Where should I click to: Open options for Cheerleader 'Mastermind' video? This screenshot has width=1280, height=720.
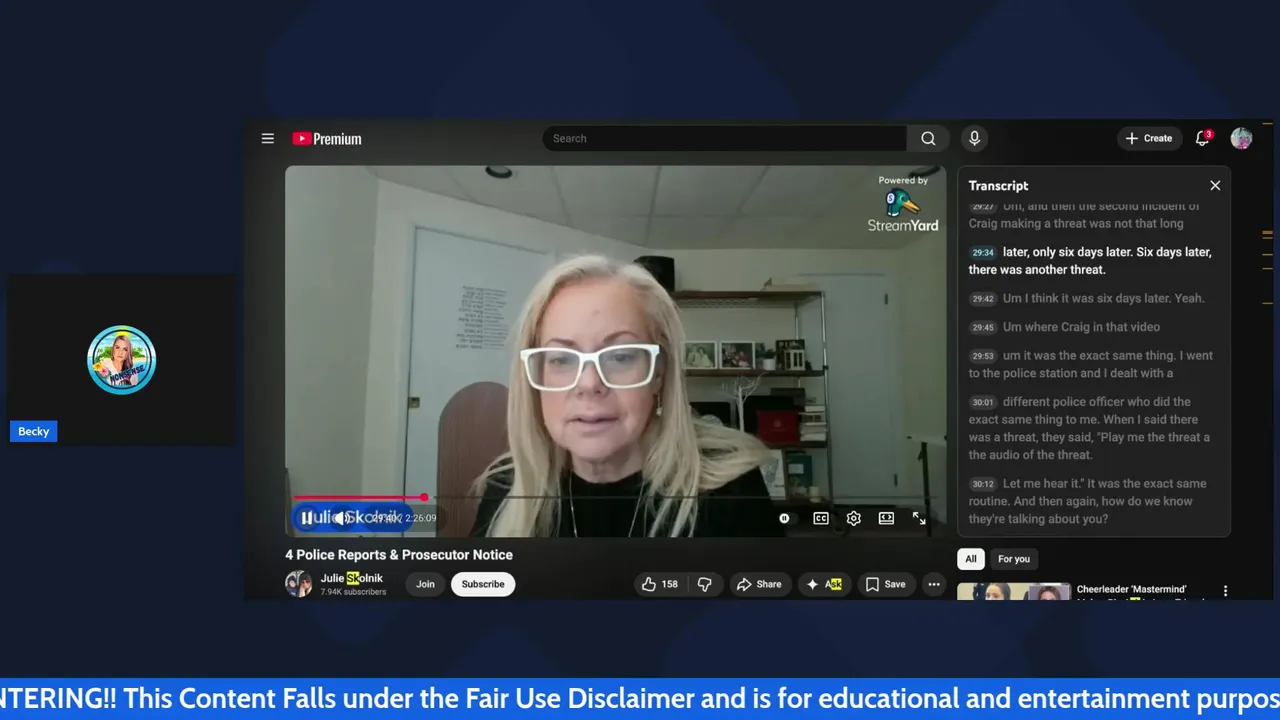[x=1225, y=591]
